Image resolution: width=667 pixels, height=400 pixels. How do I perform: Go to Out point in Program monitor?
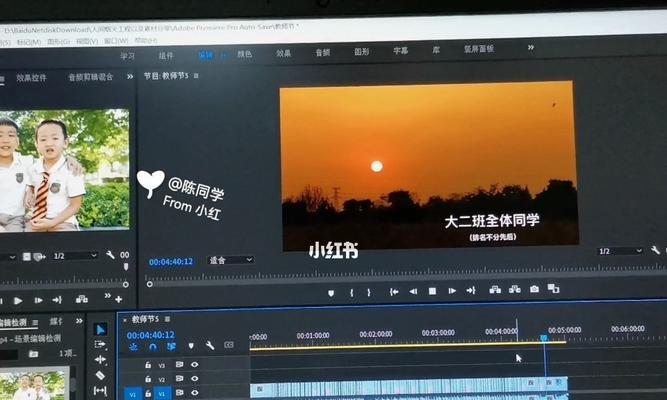[471, 291]
